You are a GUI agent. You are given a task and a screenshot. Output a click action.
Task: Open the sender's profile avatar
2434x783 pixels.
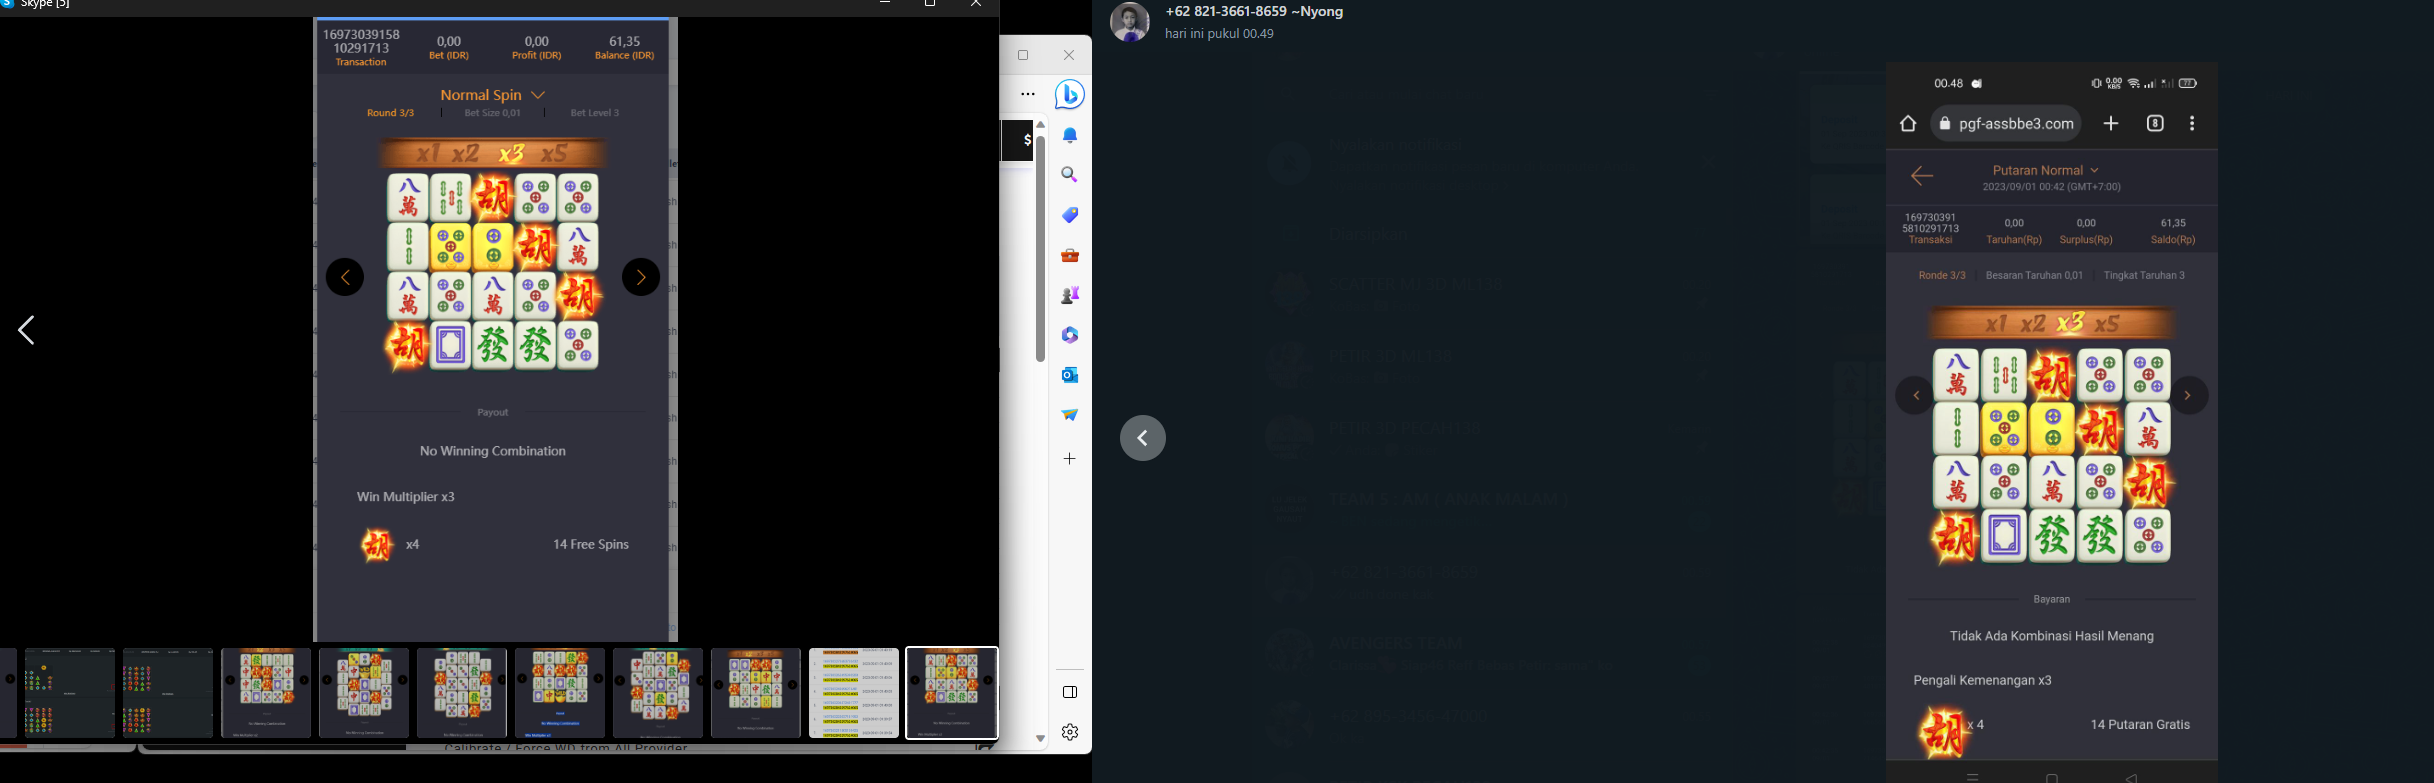[x=1130, y=21]
